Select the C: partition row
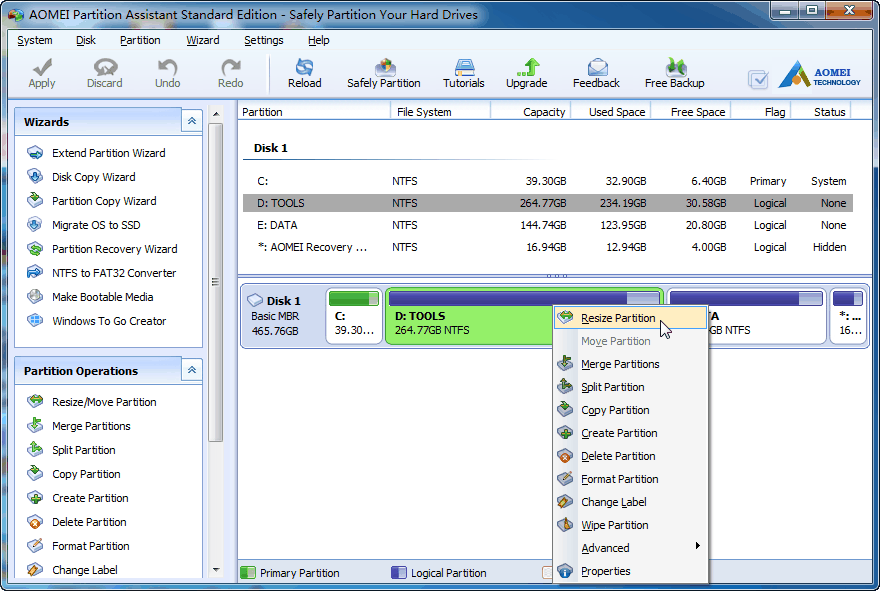Image resolution: width=880 pixels, height=591 pixels. tap(548, 181)
